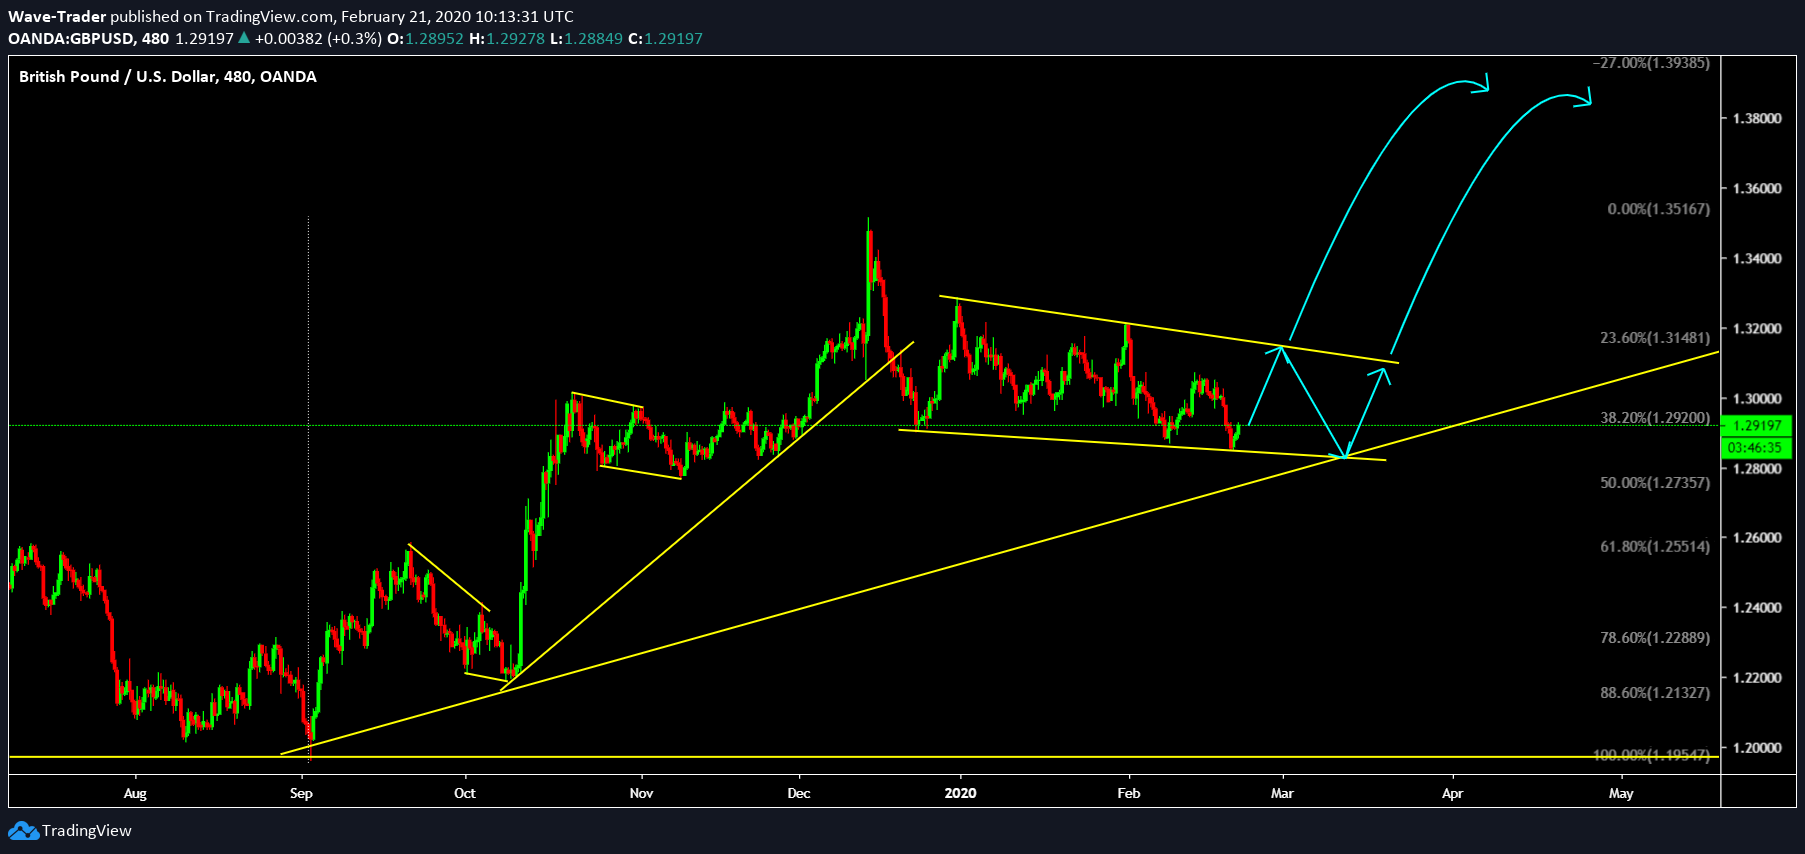Screen dimensions: 1805x854
Task: Click the 1.20000 price axis label
Action: pos(1757,747)
